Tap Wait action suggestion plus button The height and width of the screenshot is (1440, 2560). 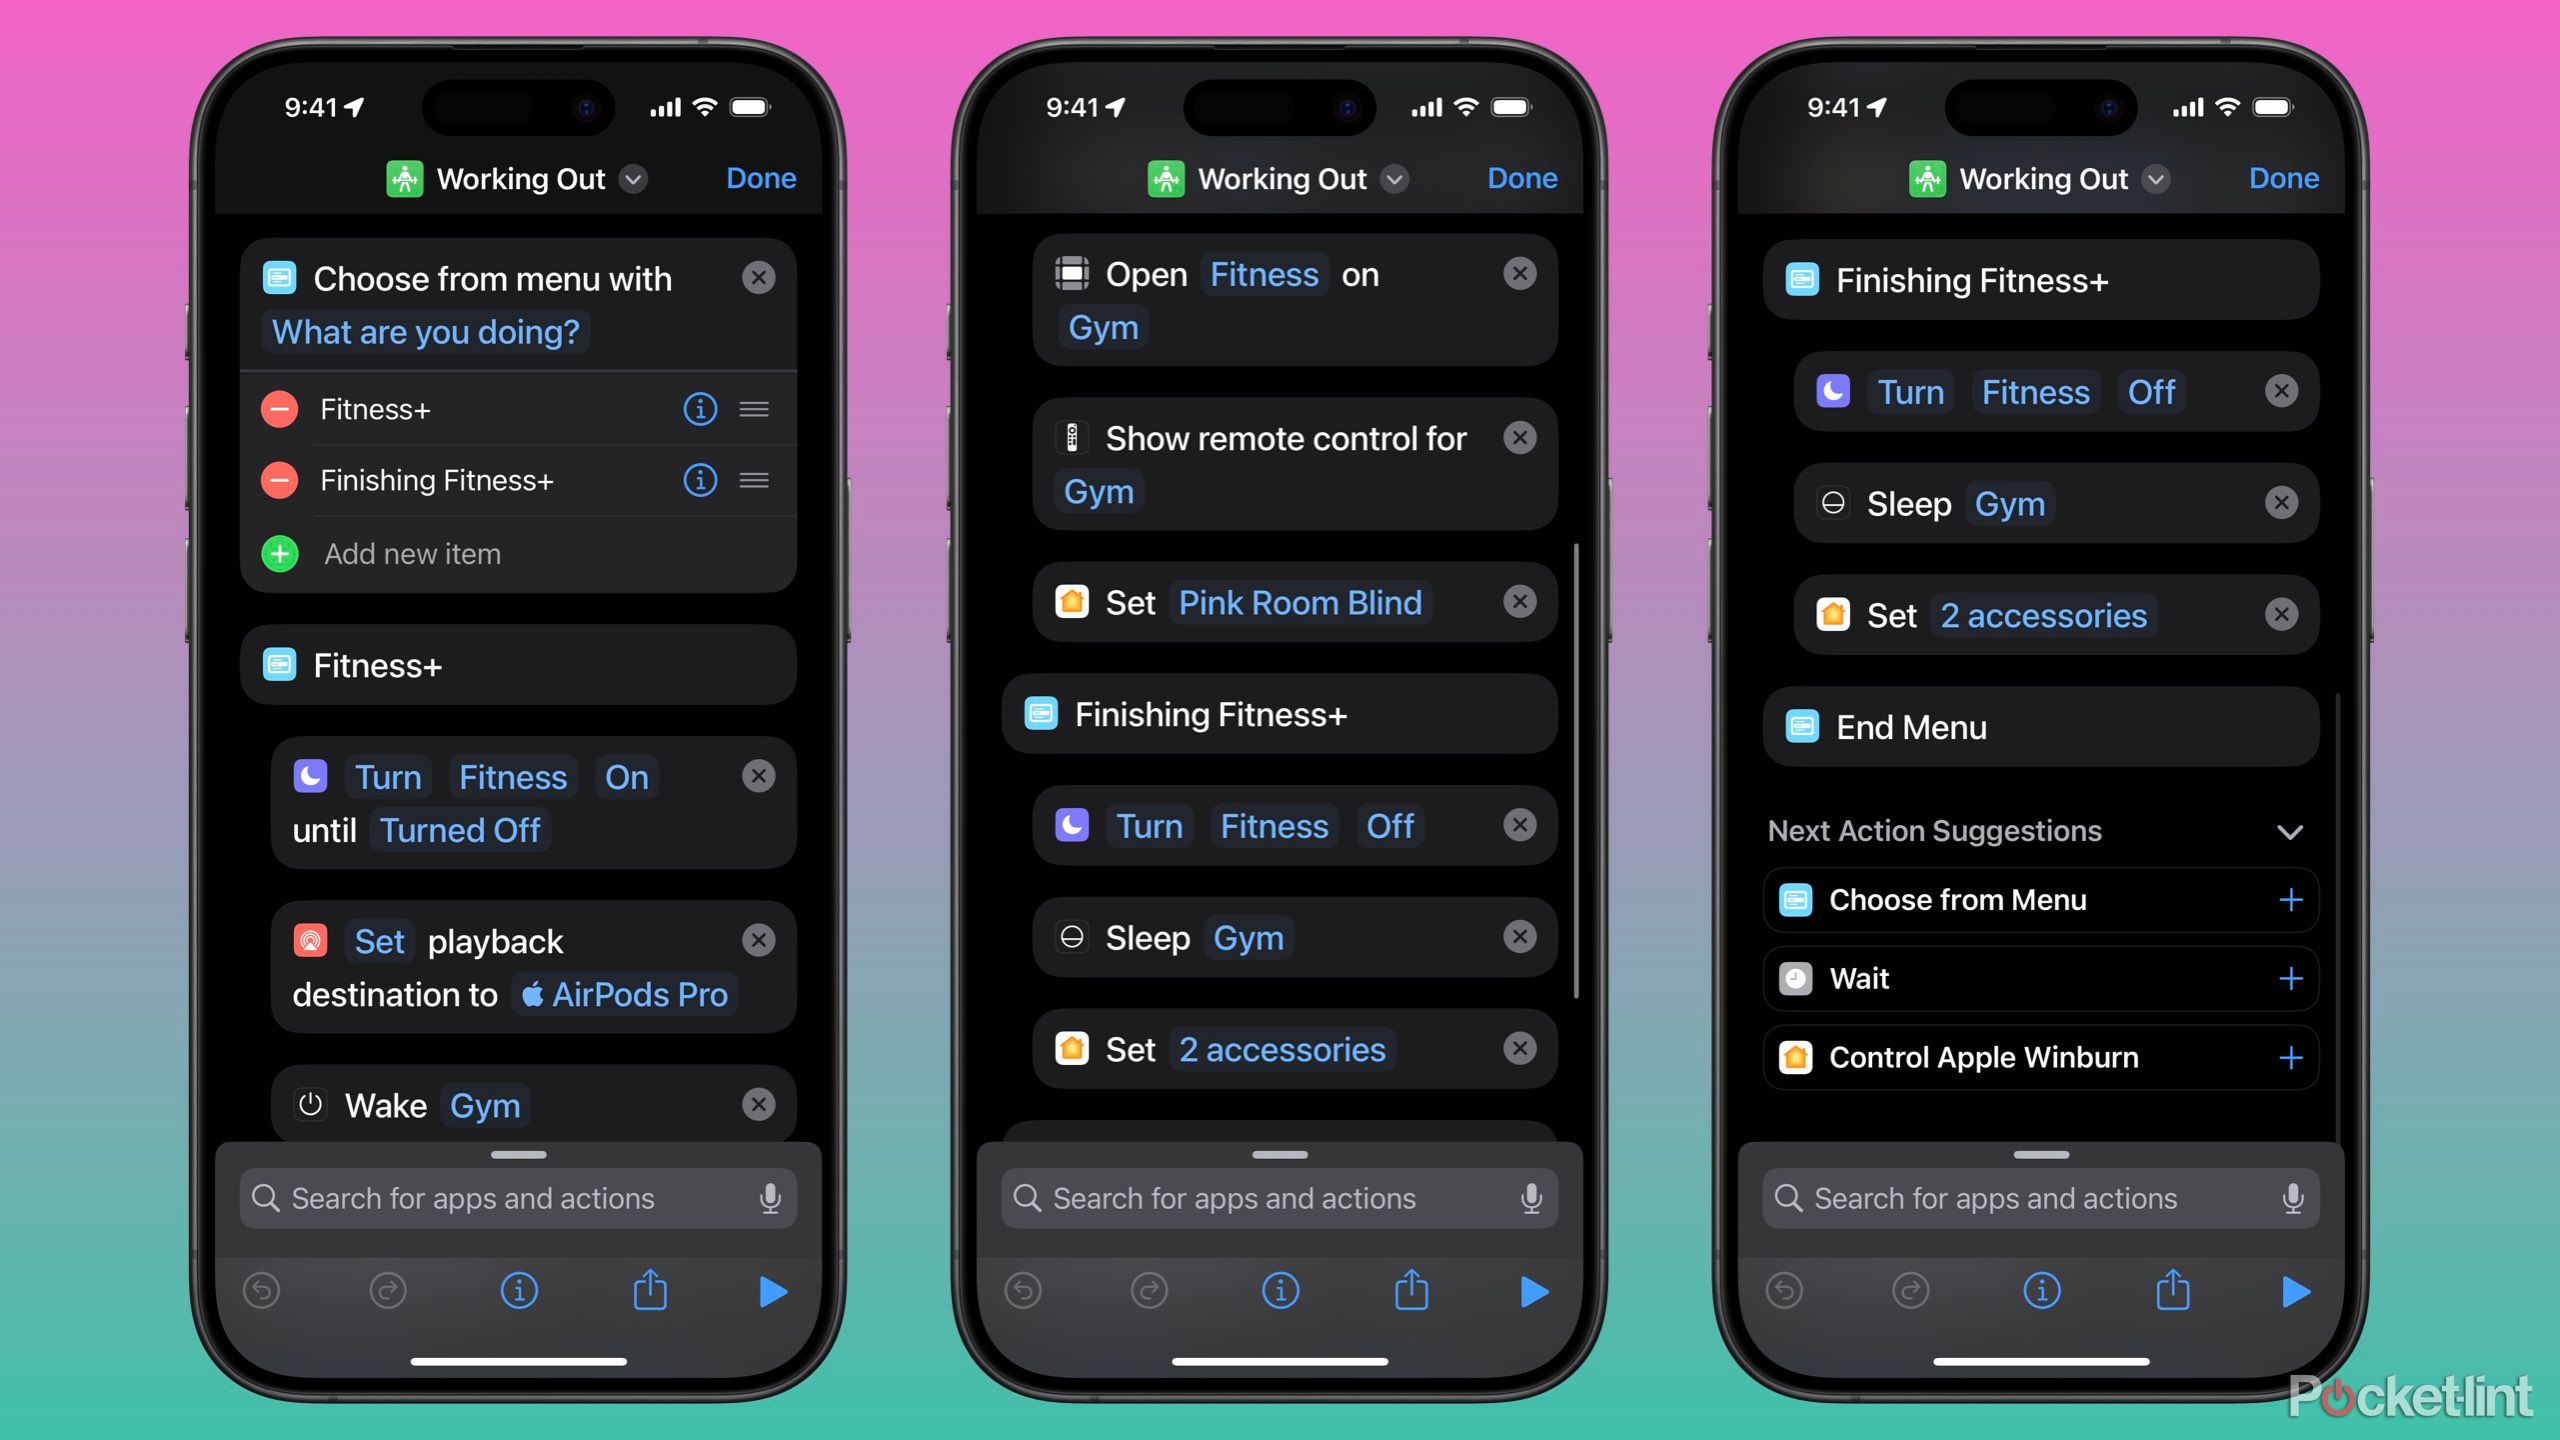click(x=2291, y=978)
